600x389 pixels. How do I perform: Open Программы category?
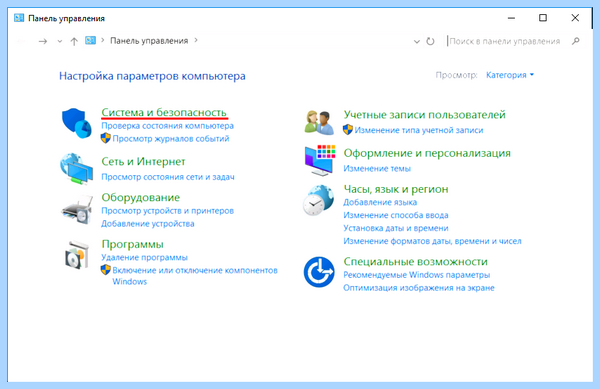pyautogui.click(x=132, y=244)
